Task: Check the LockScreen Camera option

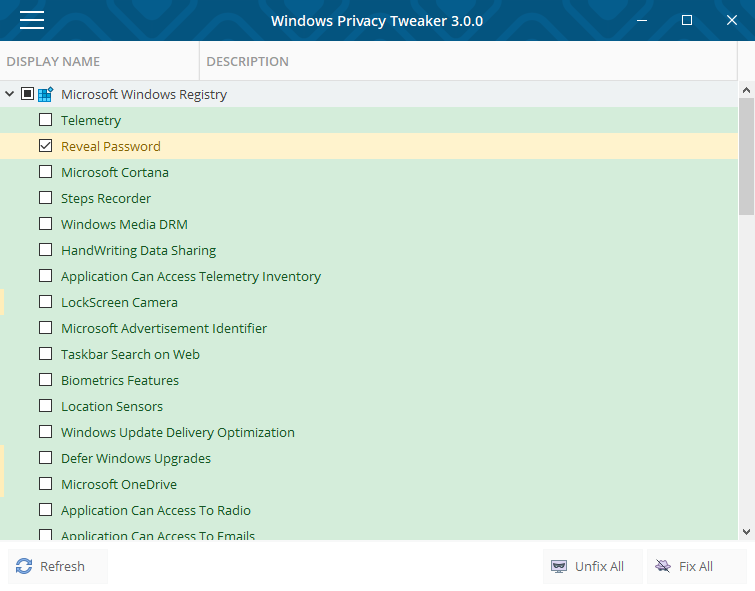Action: tap(45, 302)
